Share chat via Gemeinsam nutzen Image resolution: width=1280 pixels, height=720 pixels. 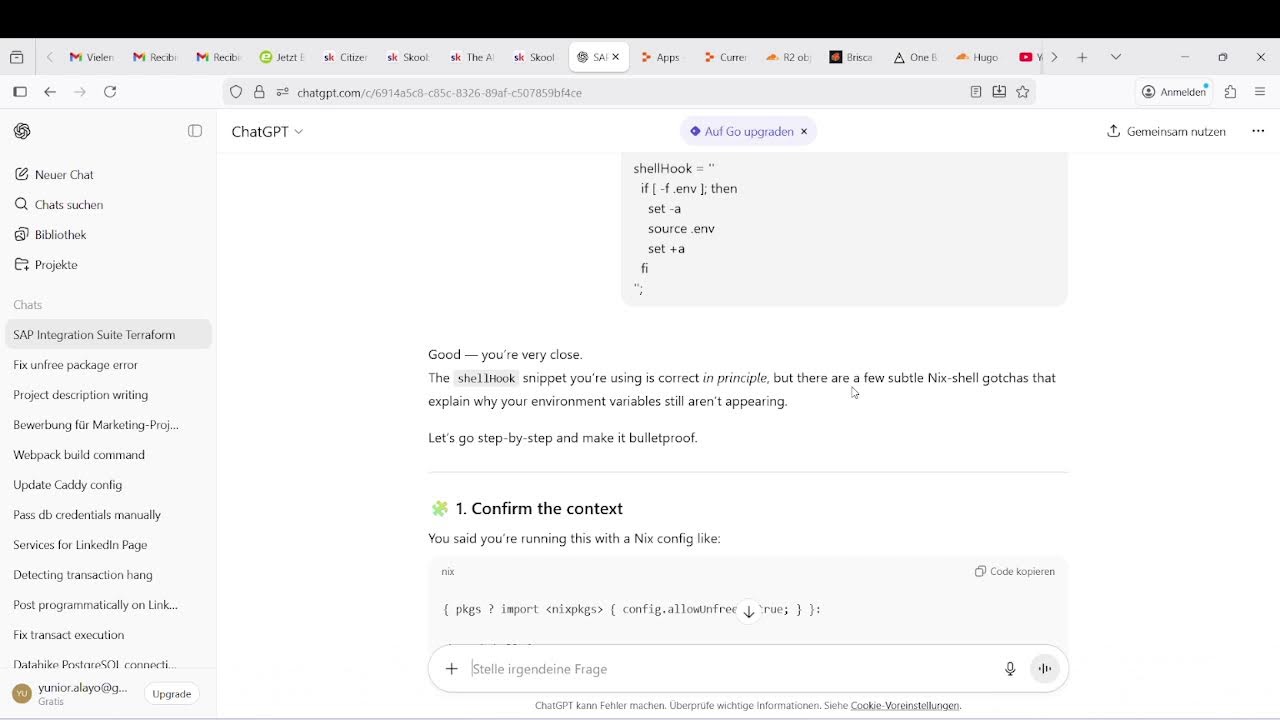click(1166, 131)
